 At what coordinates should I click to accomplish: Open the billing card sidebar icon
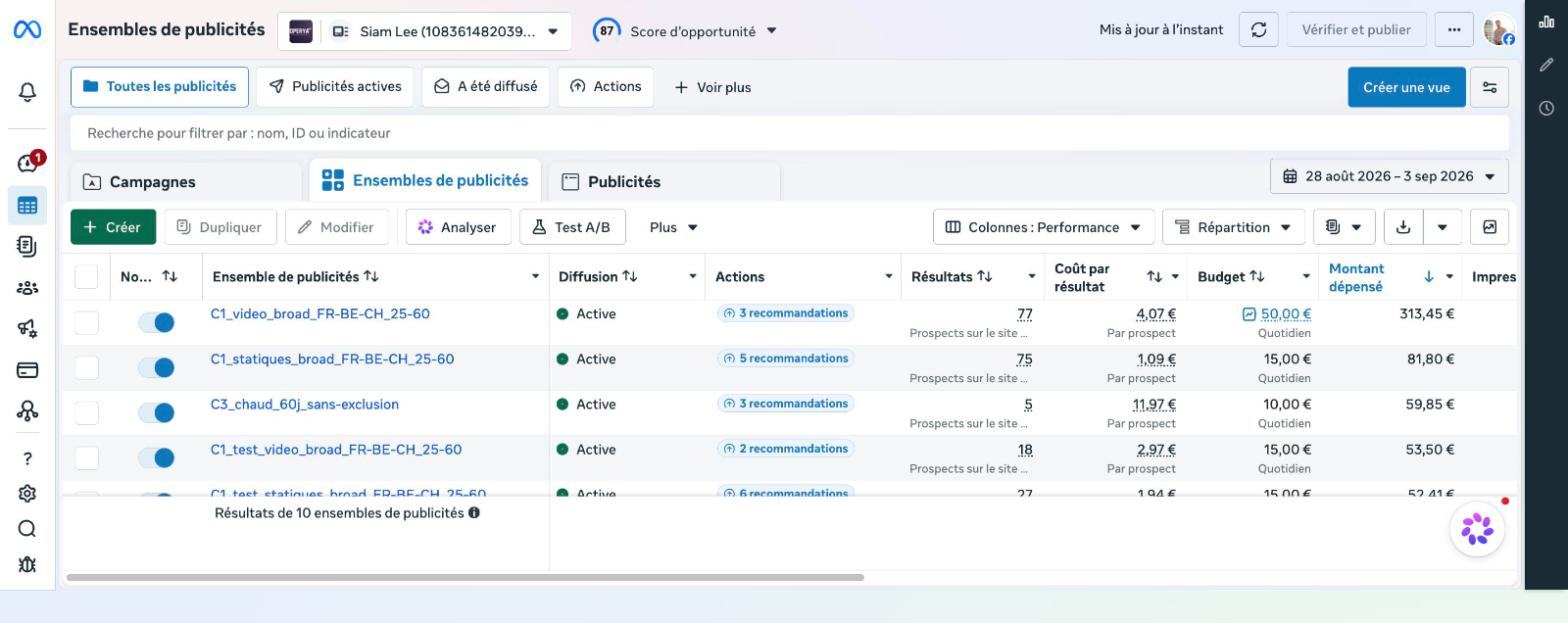pyautogui.click(x=27, y=370)
